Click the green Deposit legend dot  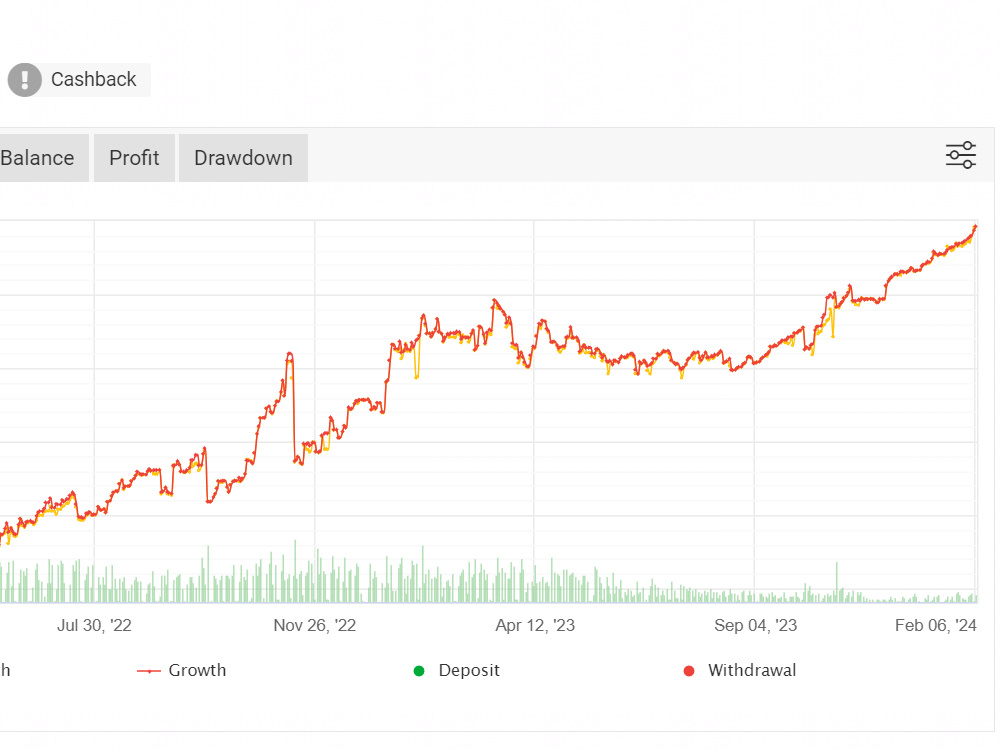coord(419,671)
